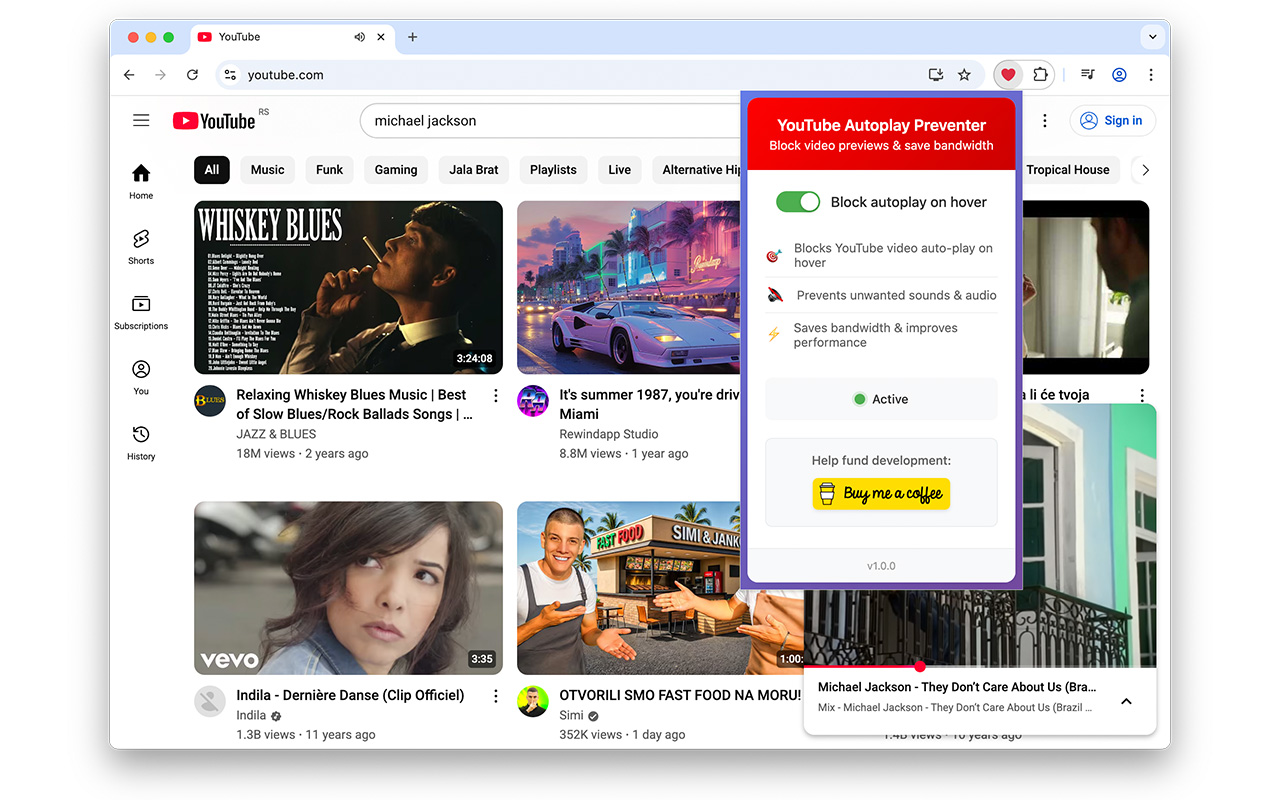Image resolution: width=1280 pixels, height=800 pixels.
Task: Click the miniplayer Michael Jackson title
Action: point(957,687)
